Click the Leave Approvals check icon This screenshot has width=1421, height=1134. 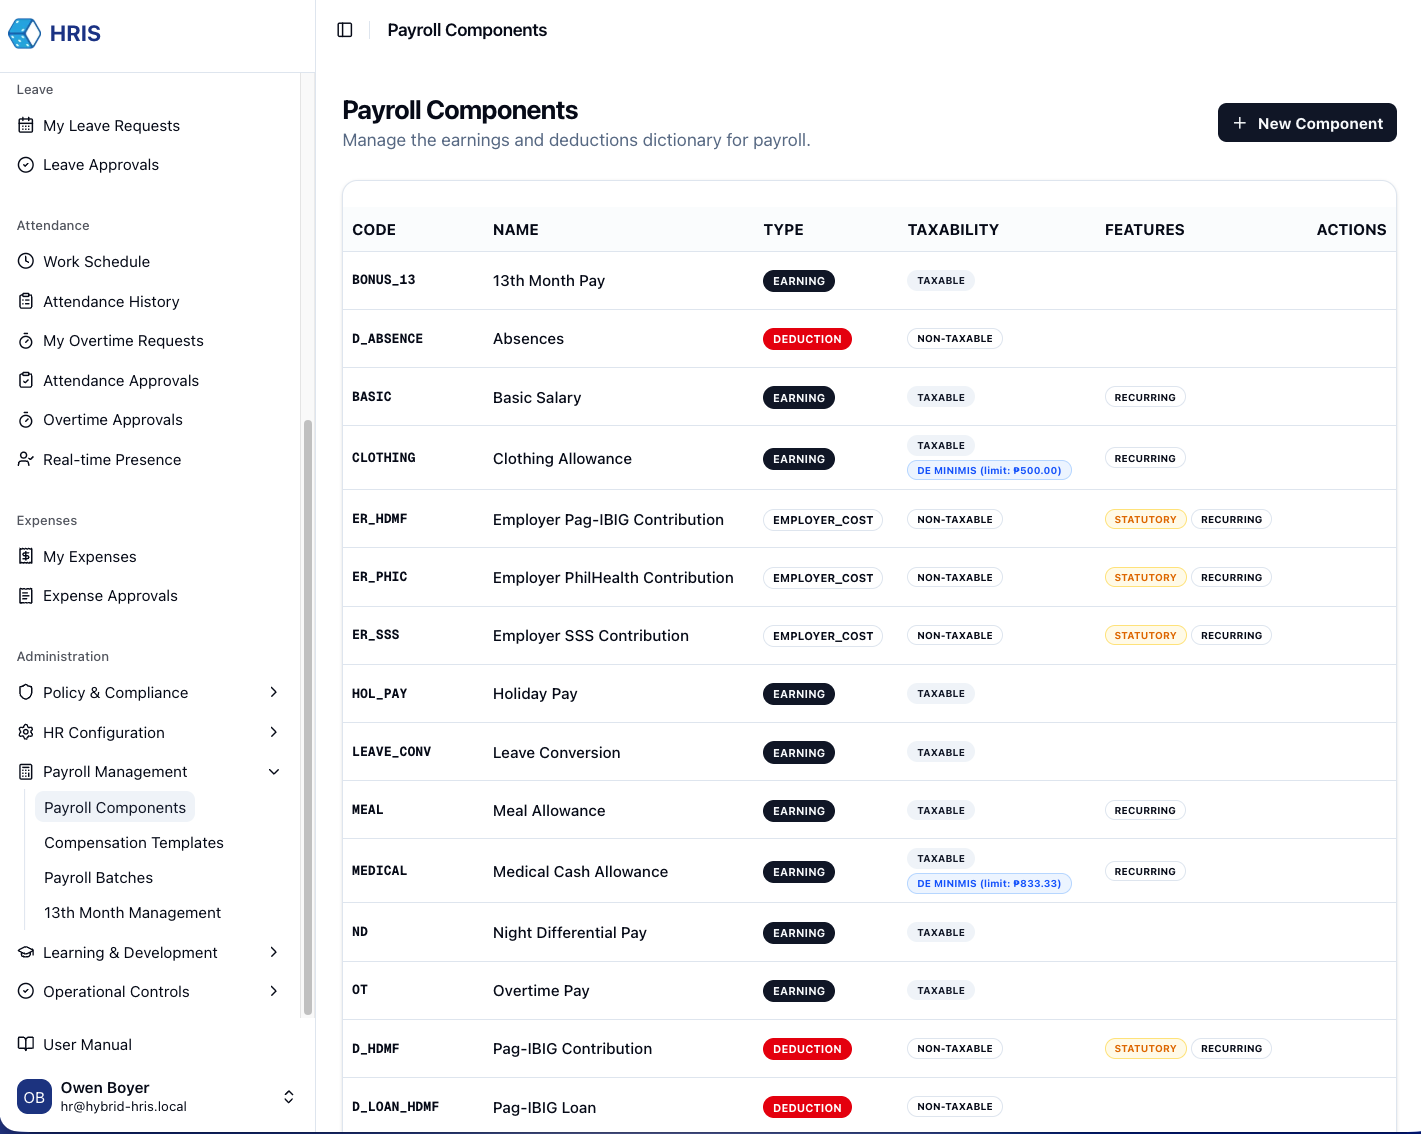pyautogui.click(x=26, y=165)
